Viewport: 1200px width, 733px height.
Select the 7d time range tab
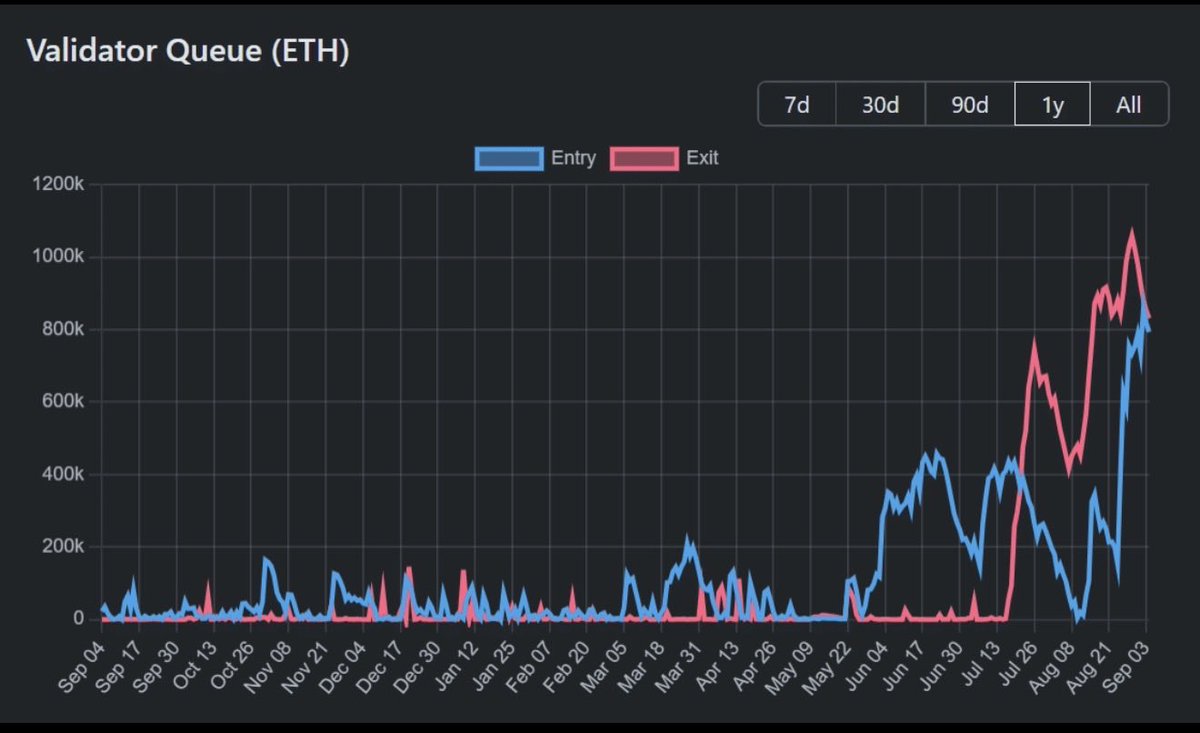point(797,104)
